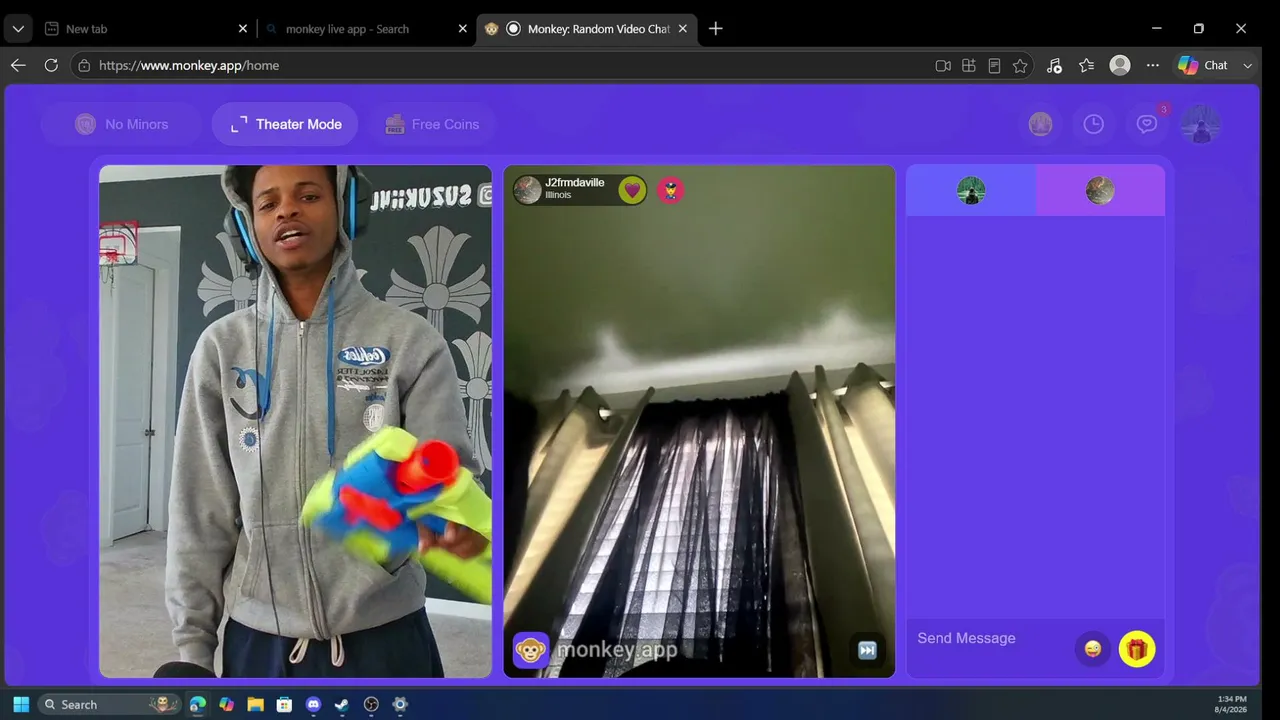
Task: Click the J2frmdaville profile picture
Action: pos(528,190)
